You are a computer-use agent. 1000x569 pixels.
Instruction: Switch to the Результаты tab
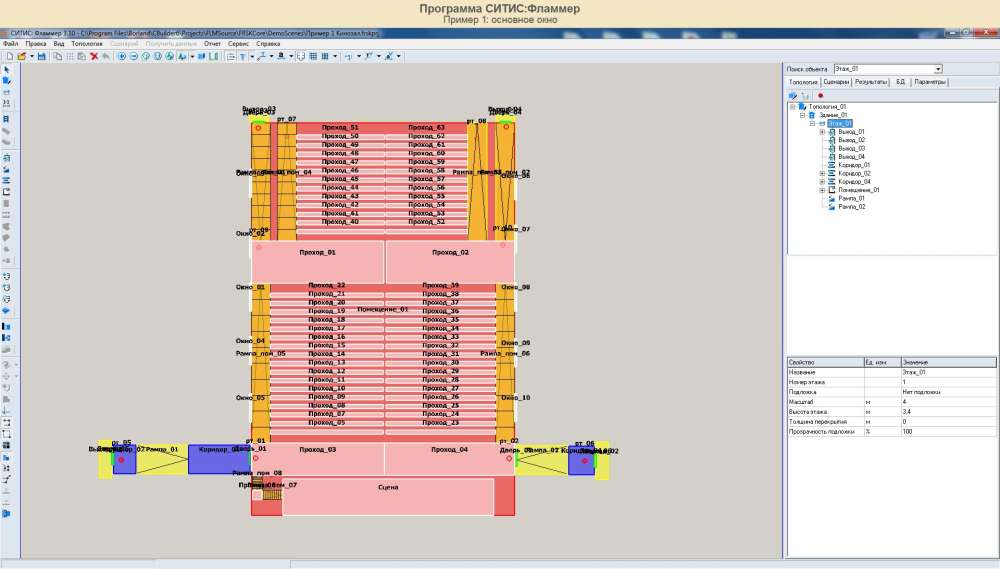coord(871,82)
